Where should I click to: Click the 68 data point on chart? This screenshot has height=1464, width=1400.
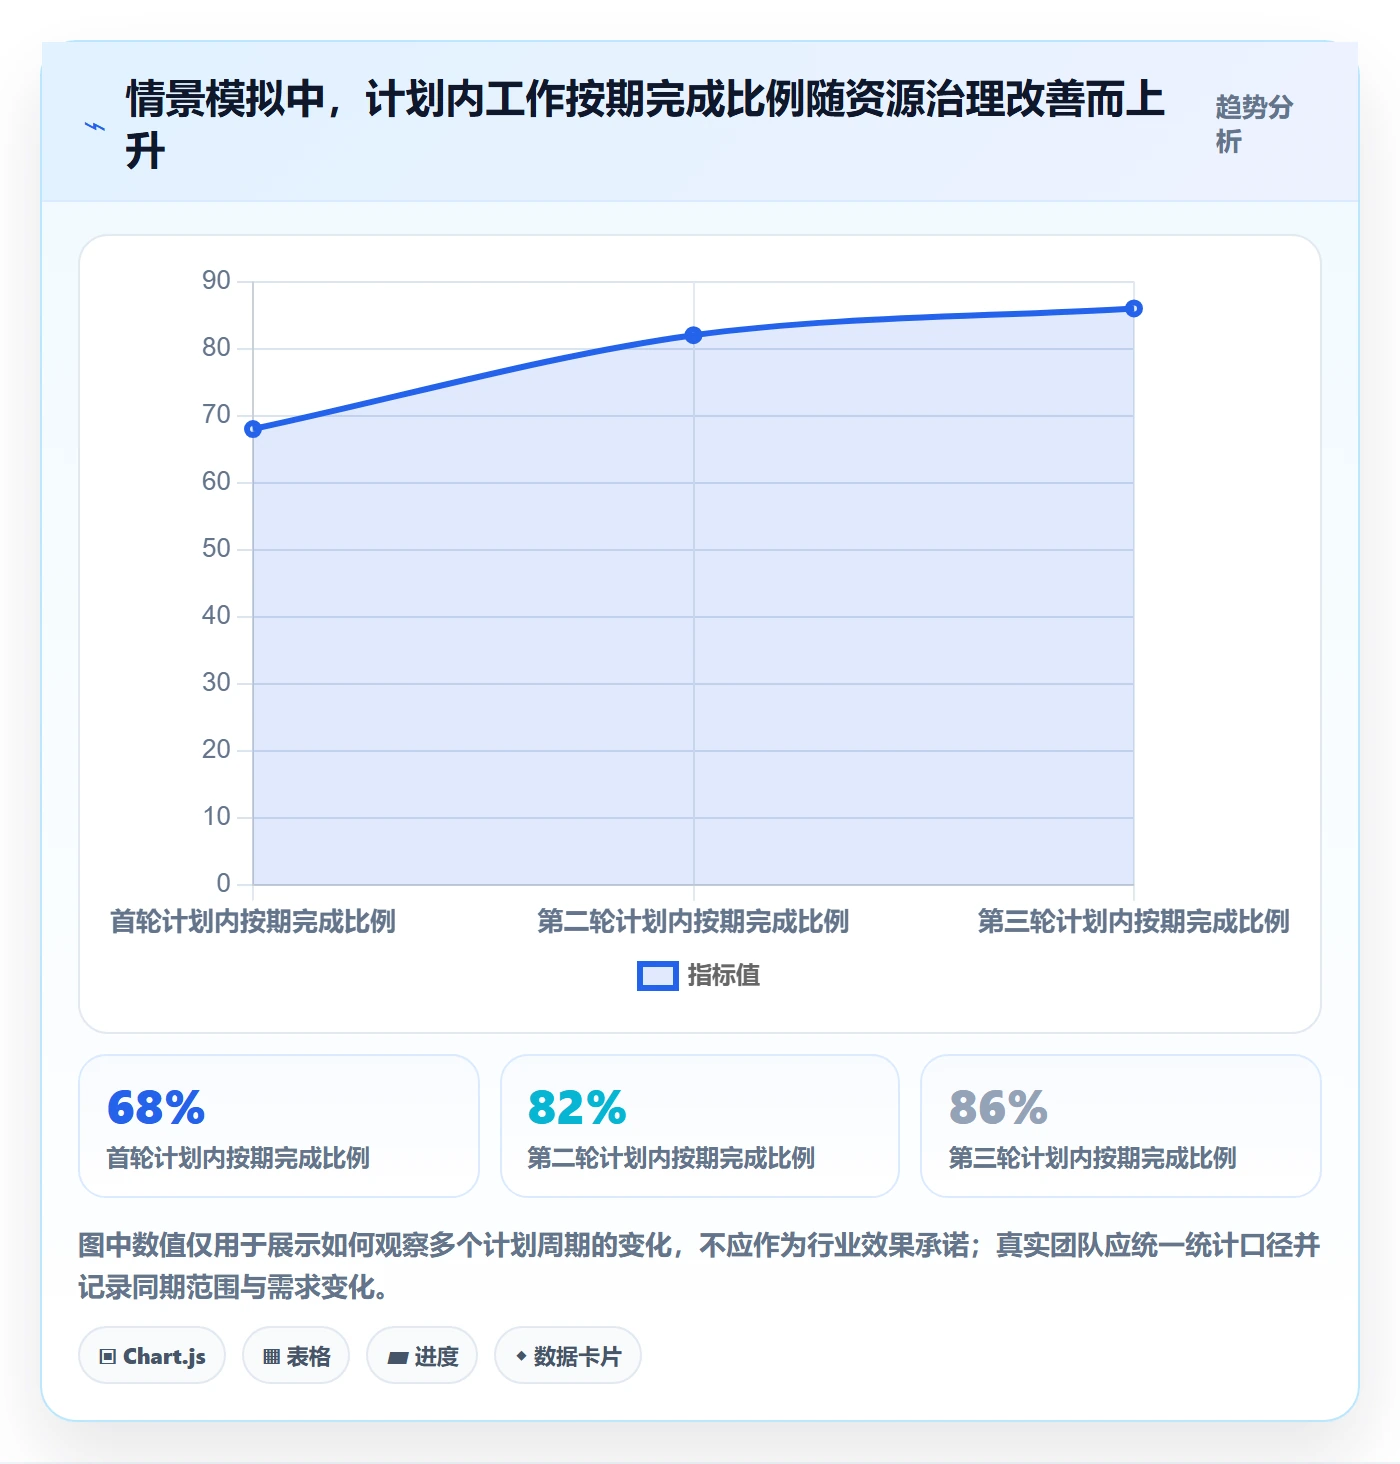coord(253,429)
